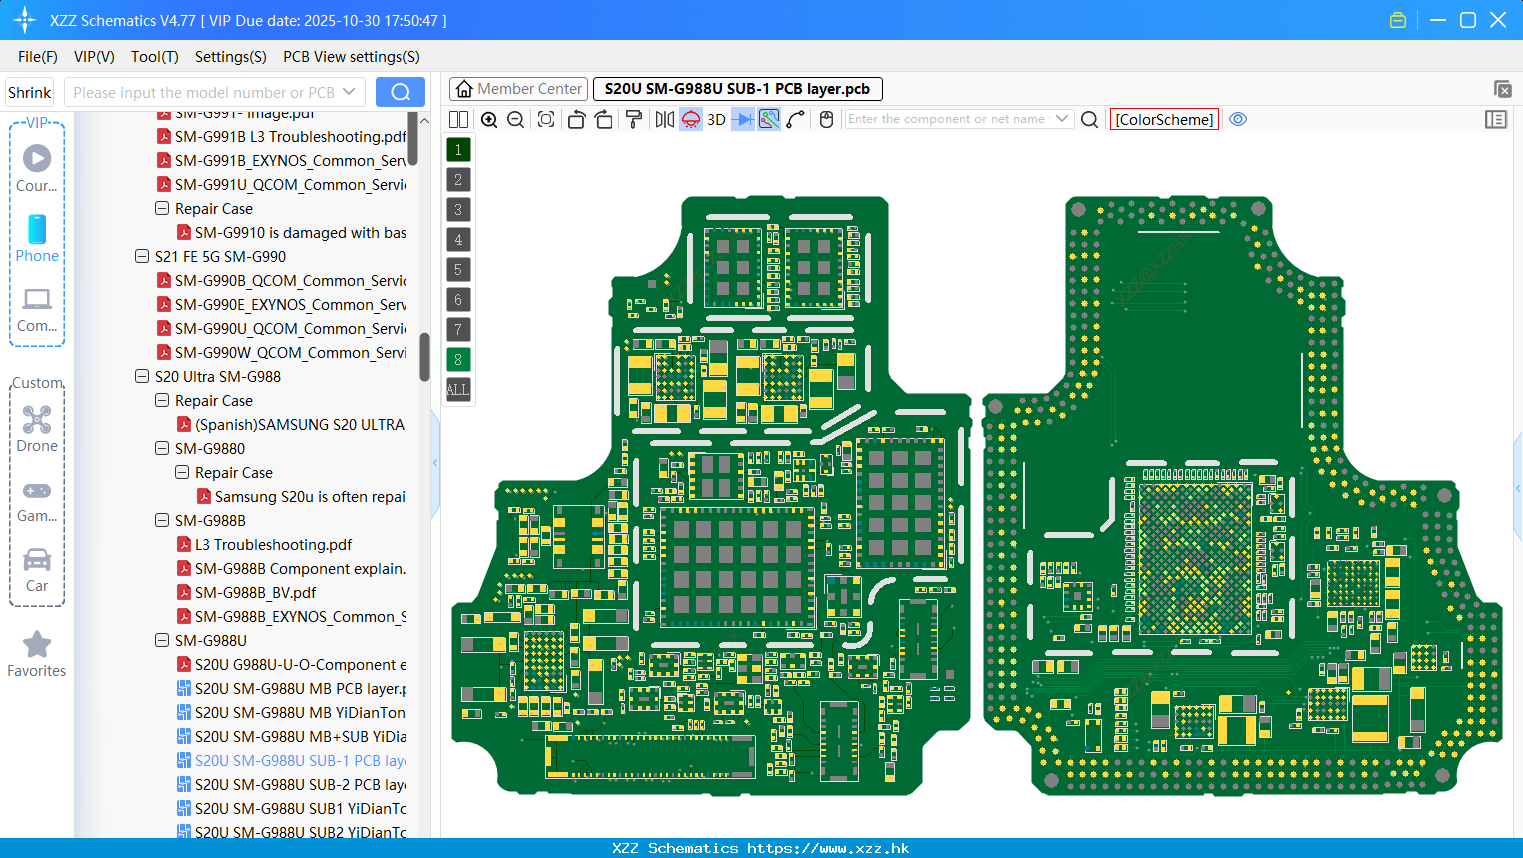Show PCB layer 7
1523x858 pixels.
[458, 329]
